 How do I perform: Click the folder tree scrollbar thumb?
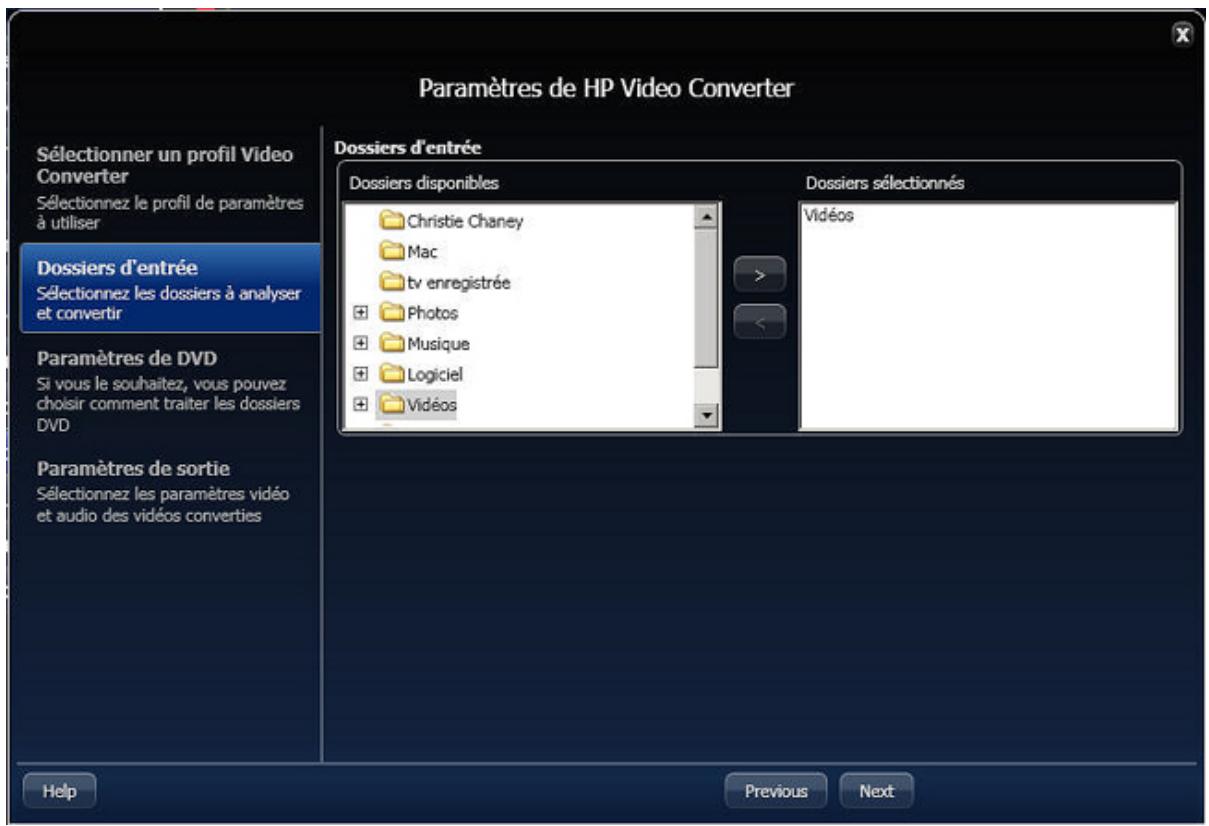tap(707, 297)
